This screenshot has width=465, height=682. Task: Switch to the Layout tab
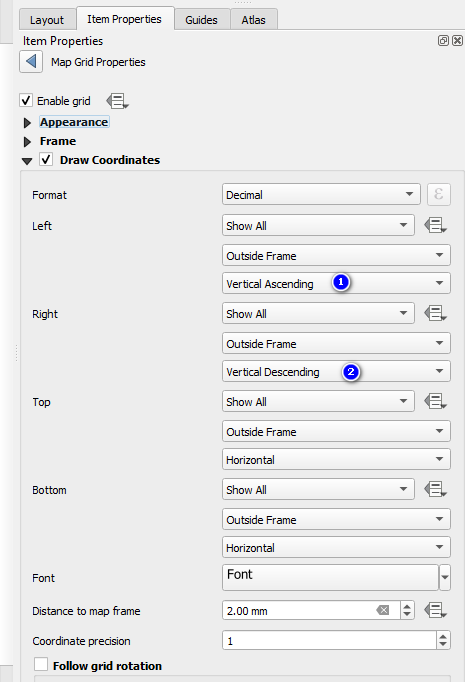tap(47, 20)
